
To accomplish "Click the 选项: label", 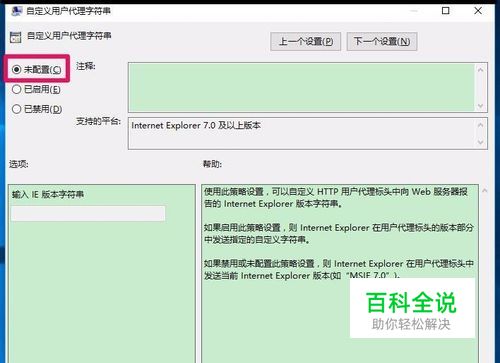I will 19,164.
